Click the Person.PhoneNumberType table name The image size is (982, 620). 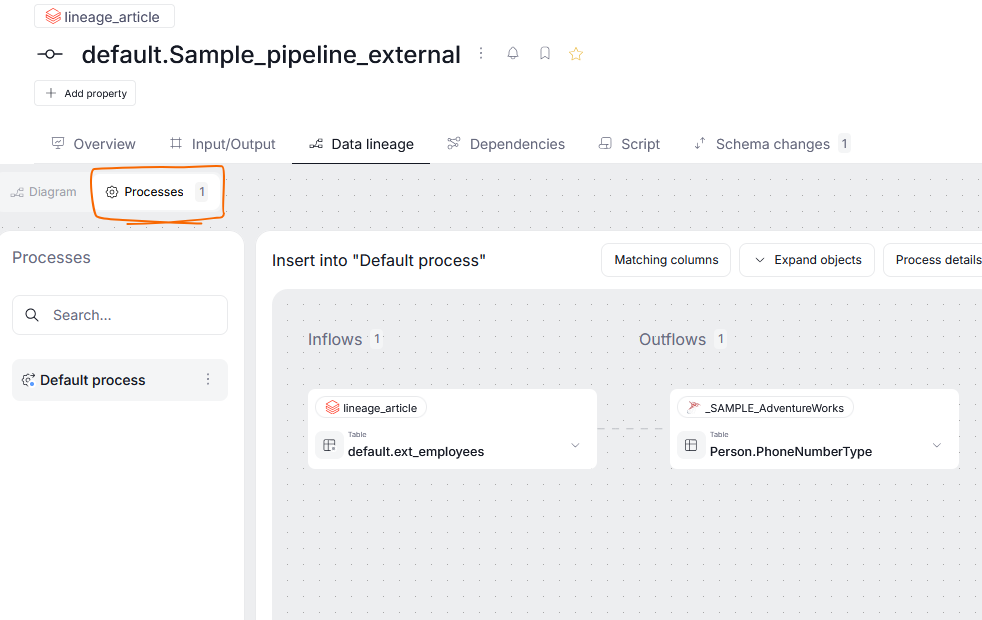791,452
